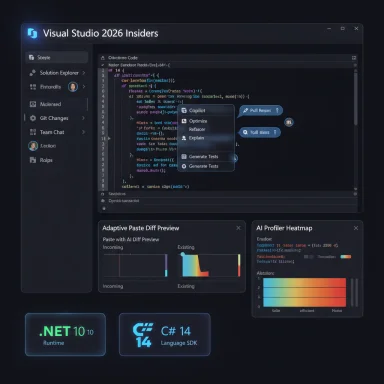384x384 pixels.
Task: Close the AI Profiler Heatmap panel
Action: (356, 228)
